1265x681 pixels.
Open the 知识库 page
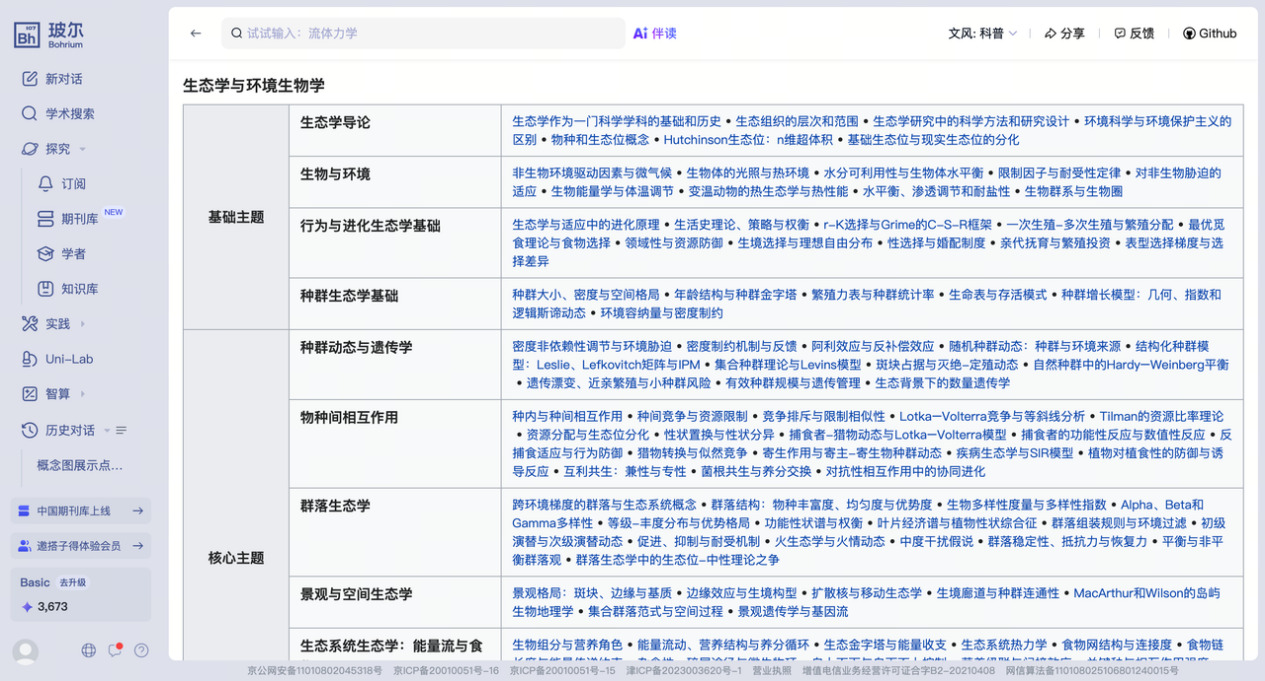point(79,289)
